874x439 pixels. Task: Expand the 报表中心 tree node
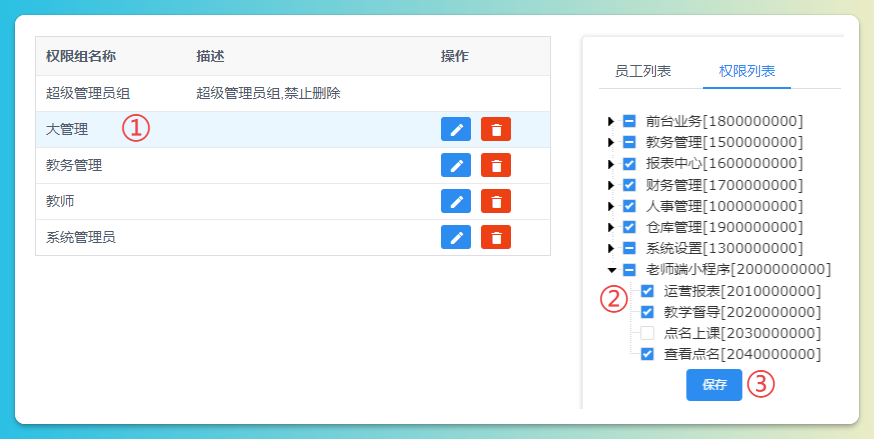click(x=611, y=163)
